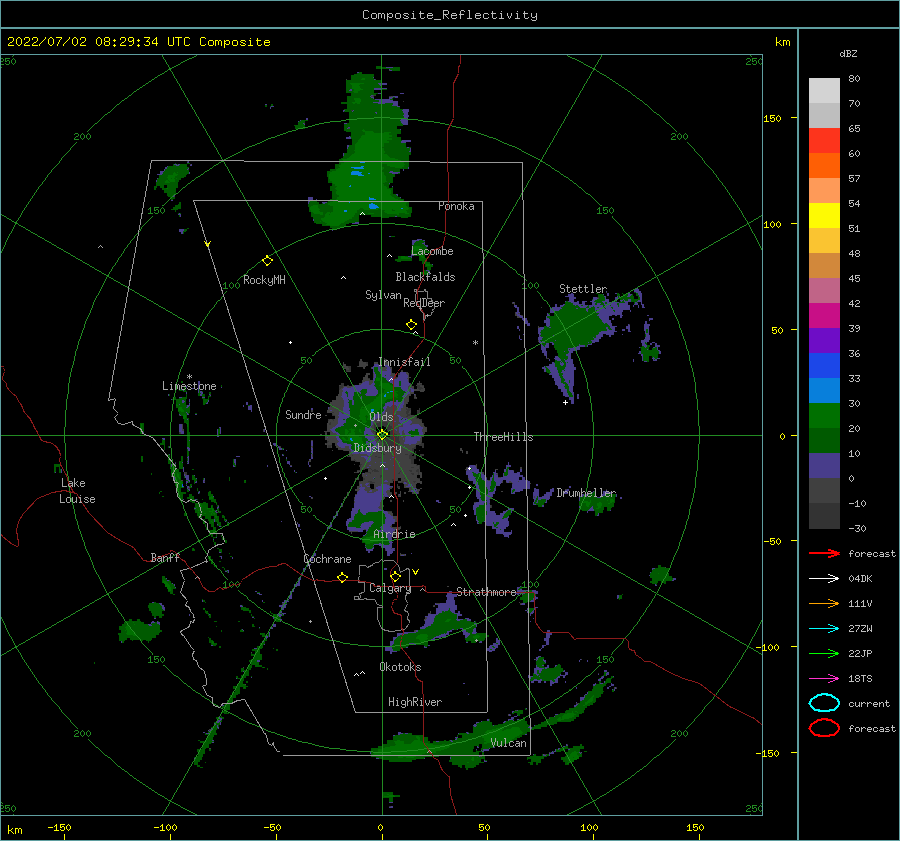
Task: Click the 80 value on the dBZ scale
Action: pyautogui.click(x=854, y=79)
